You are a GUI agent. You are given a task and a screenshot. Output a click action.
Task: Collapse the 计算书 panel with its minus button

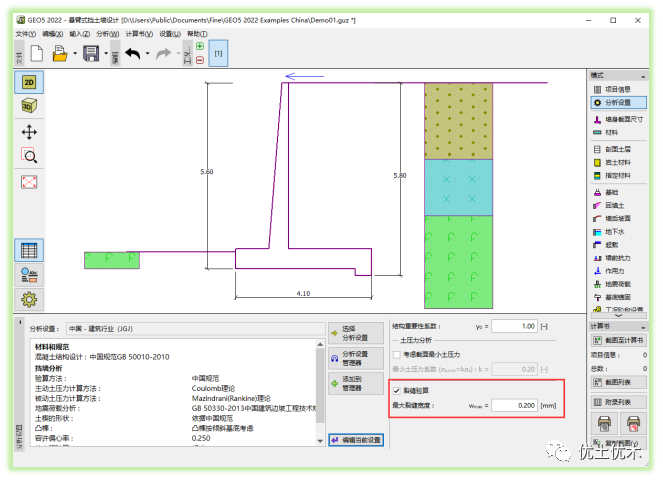pos(643,328)
